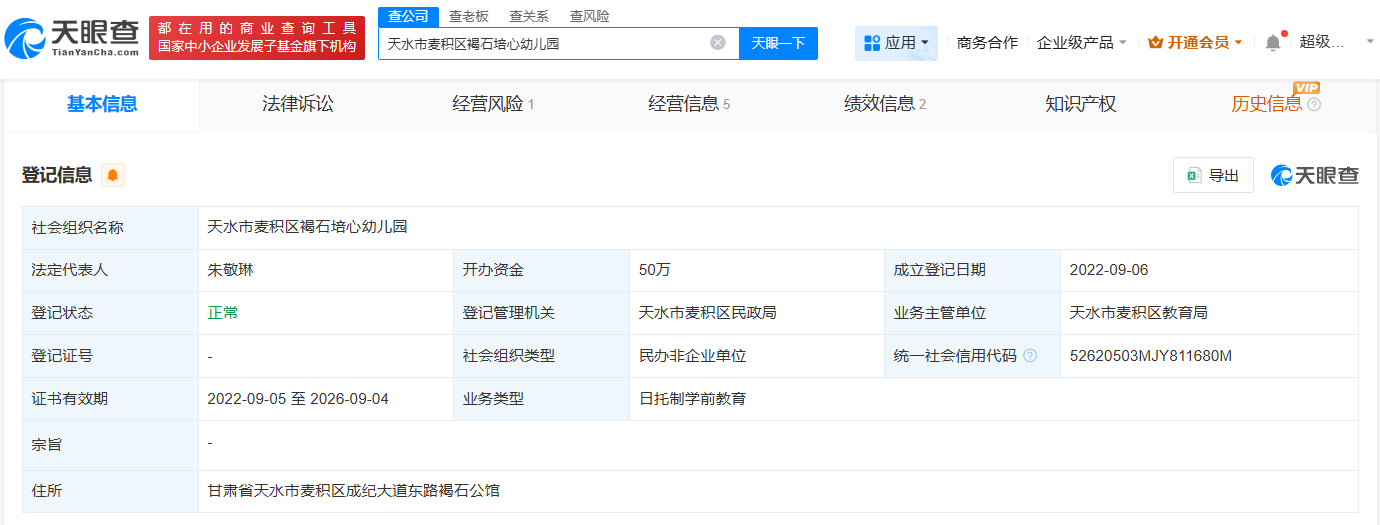Screen dimensions: 1380x525
Task: Expand the 企业级产品 dropdown
Action: (x=1082, y=43)
